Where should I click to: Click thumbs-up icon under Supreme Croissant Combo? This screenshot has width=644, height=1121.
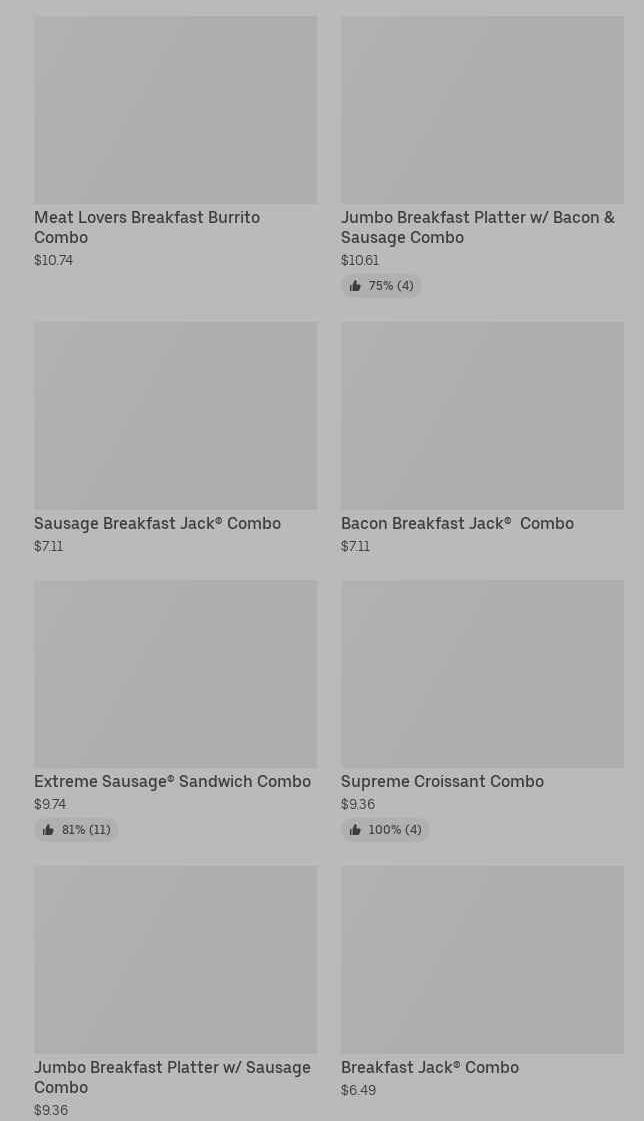[x=355, y=830]
